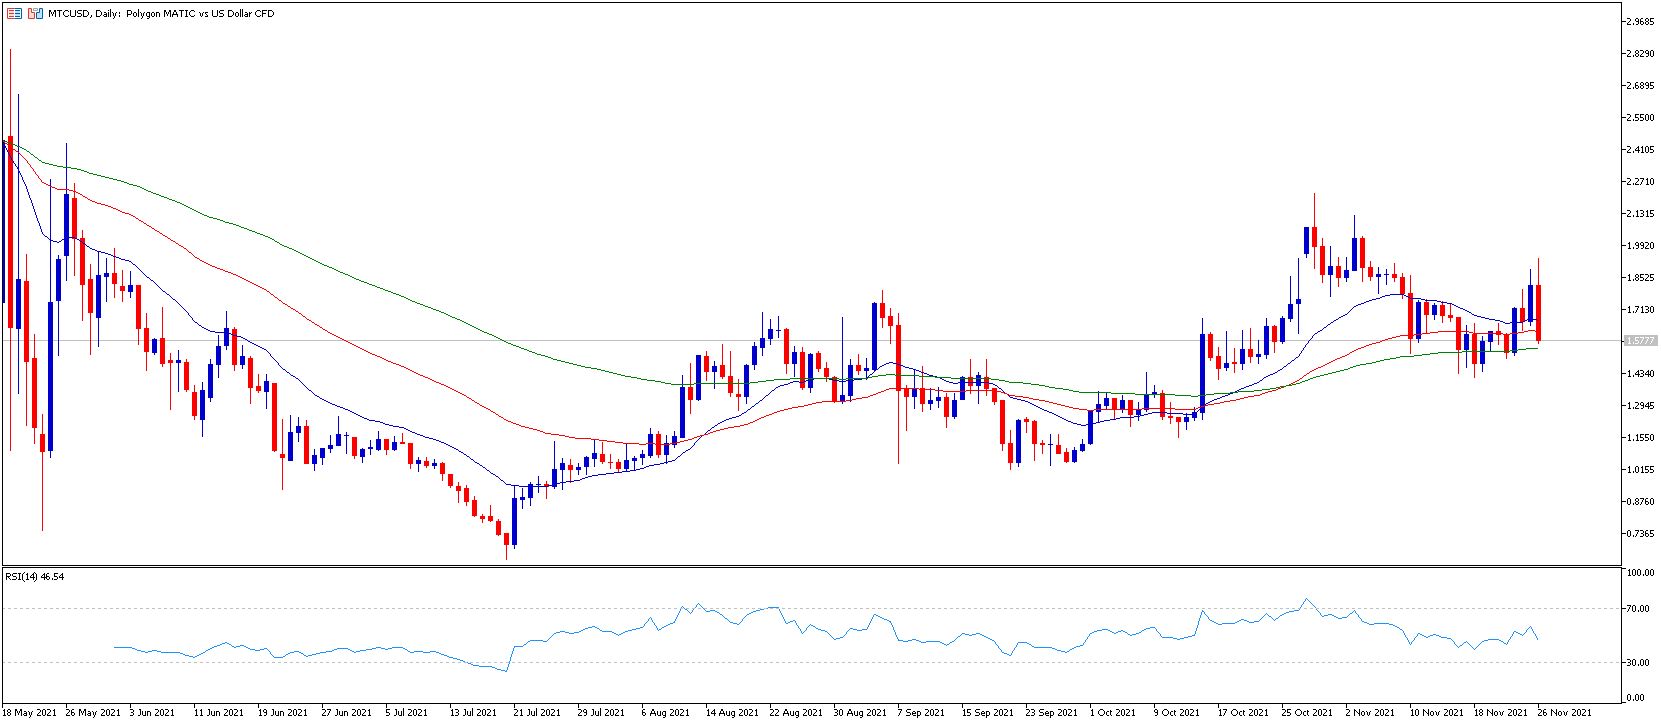The width and height of the screenshot is (1661, 723).
Task: Click the 6 Aug 2021 date label
Action: 665,713
